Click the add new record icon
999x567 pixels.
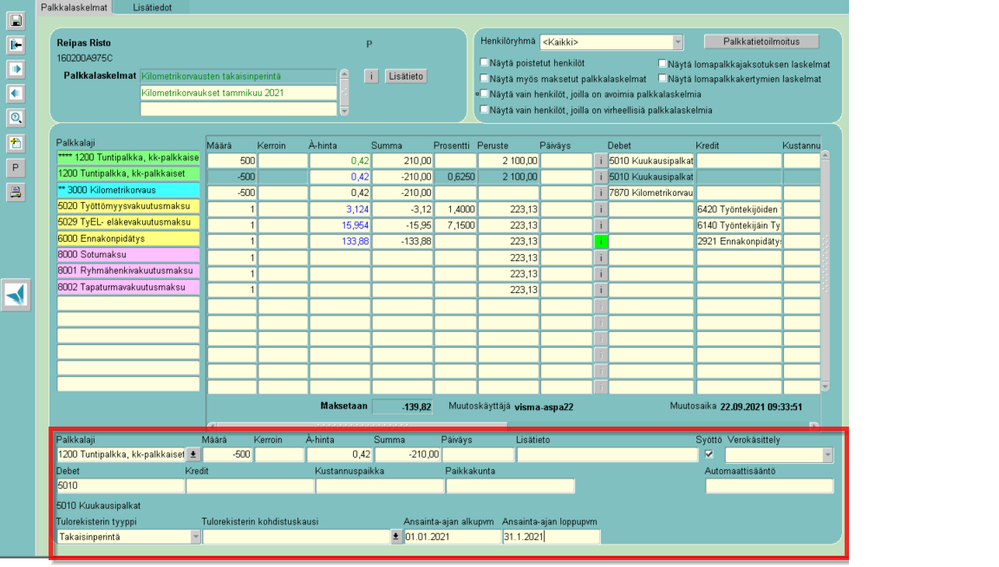pos(16,143)
